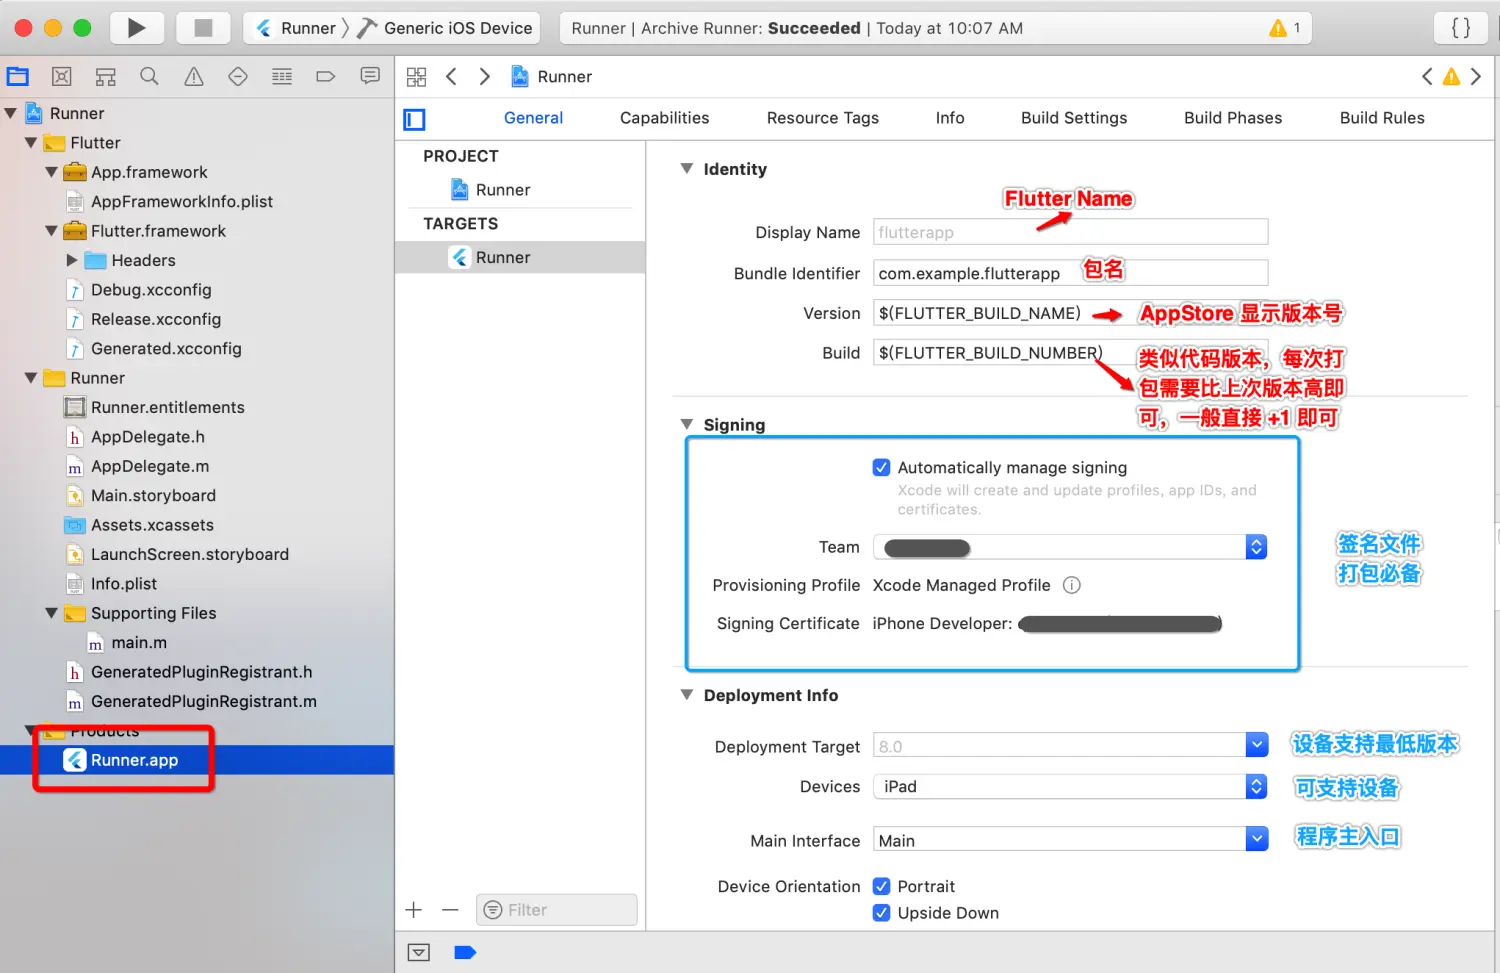Open the Breakpoint navigator icon
Viewport: 1500px width, 973px height.
[x=326, y=76]
